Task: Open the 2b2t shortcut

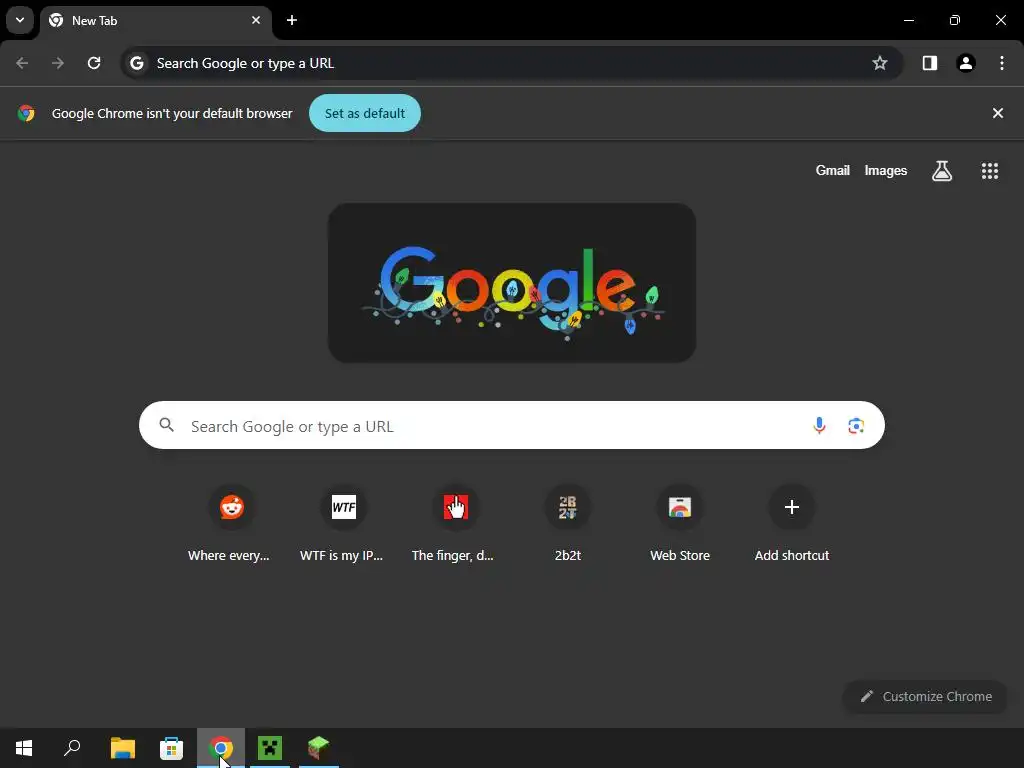Action: point(568,522)
